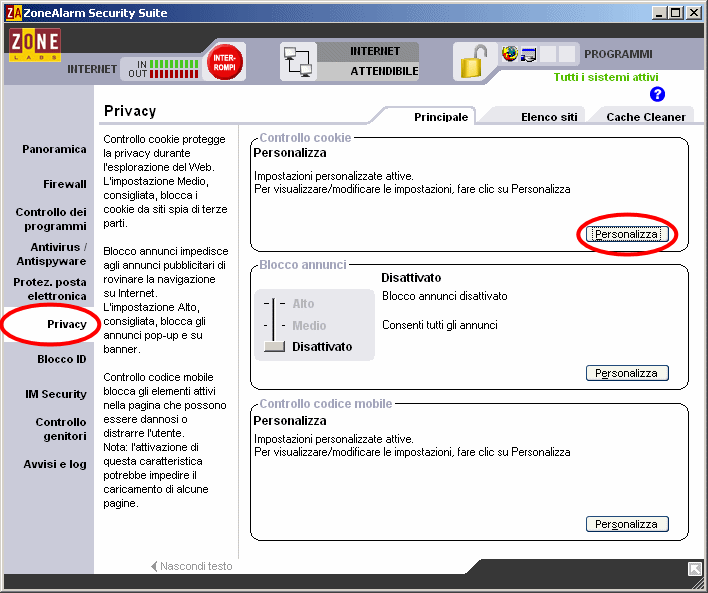Switch to the Elenco siti tab
708x593 pixels.
click(x=549, y=117)
